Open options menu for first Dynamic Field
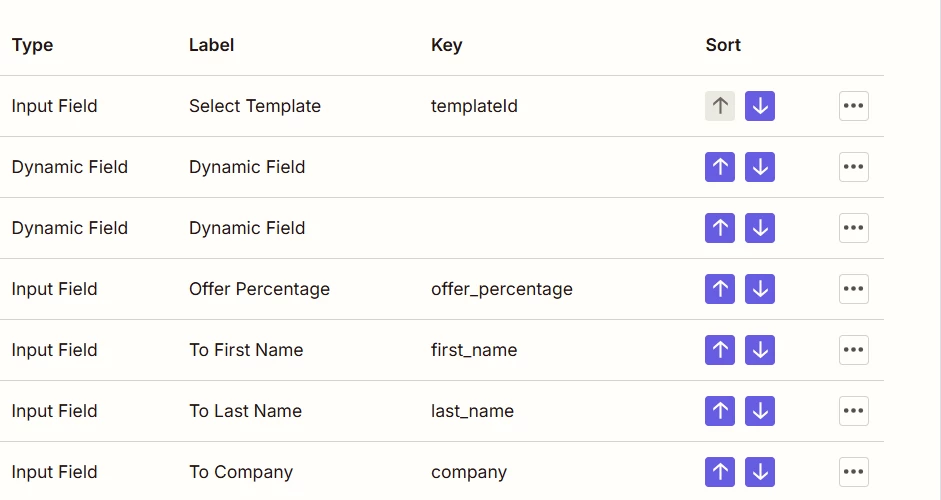This screenshot has width=941, height=500. (x=853, y=167)
